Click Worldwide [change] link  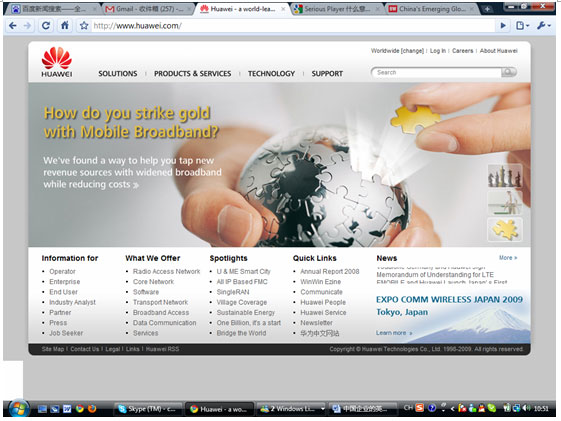(397, 51)
